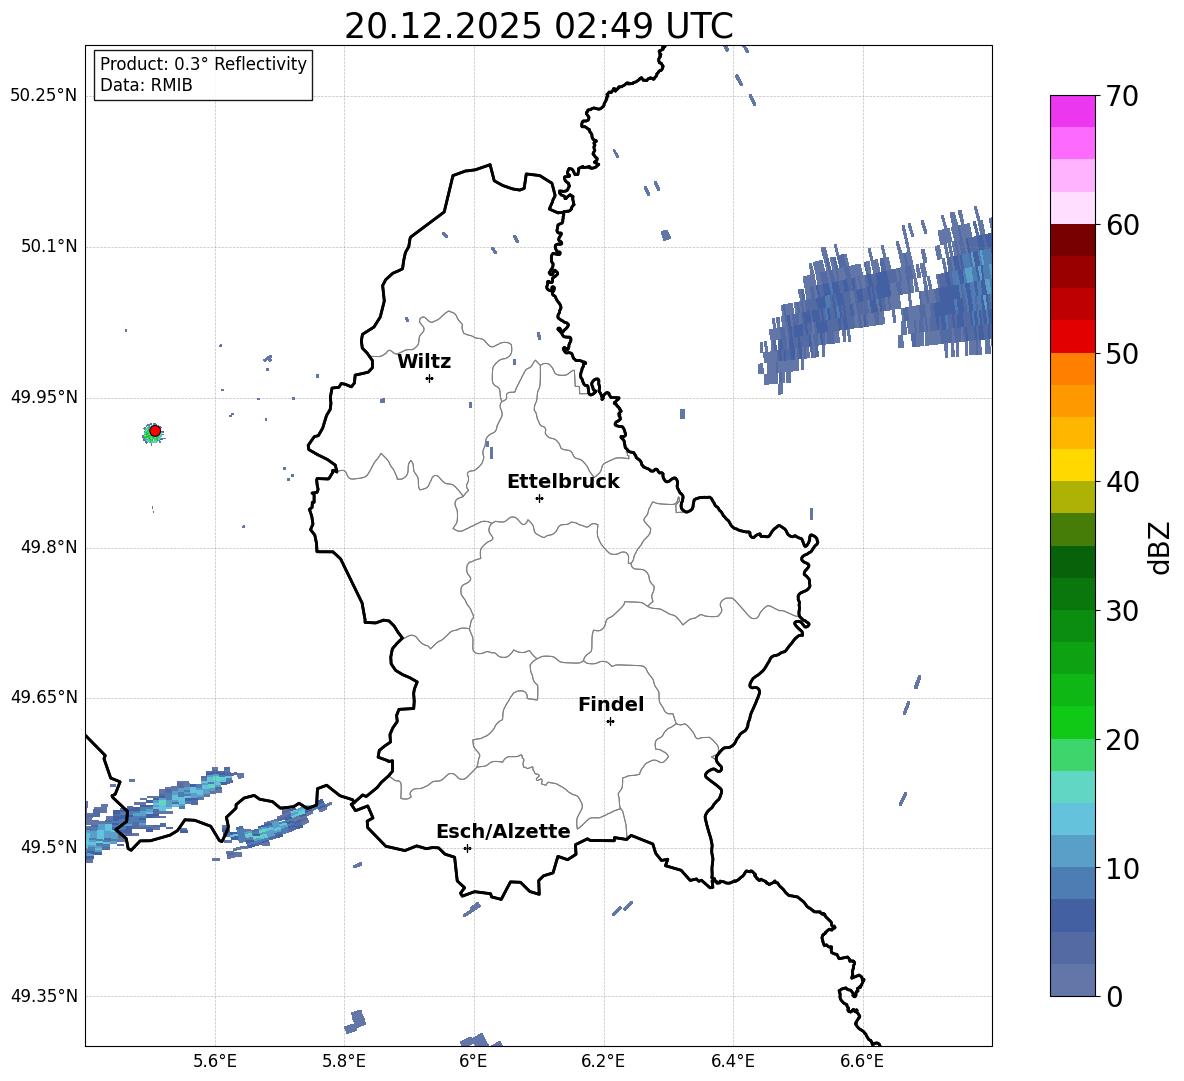Click the title 20.12.2025 02:49 UTC
This screenshot has width=1184, height=1081.
pos(538,26)
